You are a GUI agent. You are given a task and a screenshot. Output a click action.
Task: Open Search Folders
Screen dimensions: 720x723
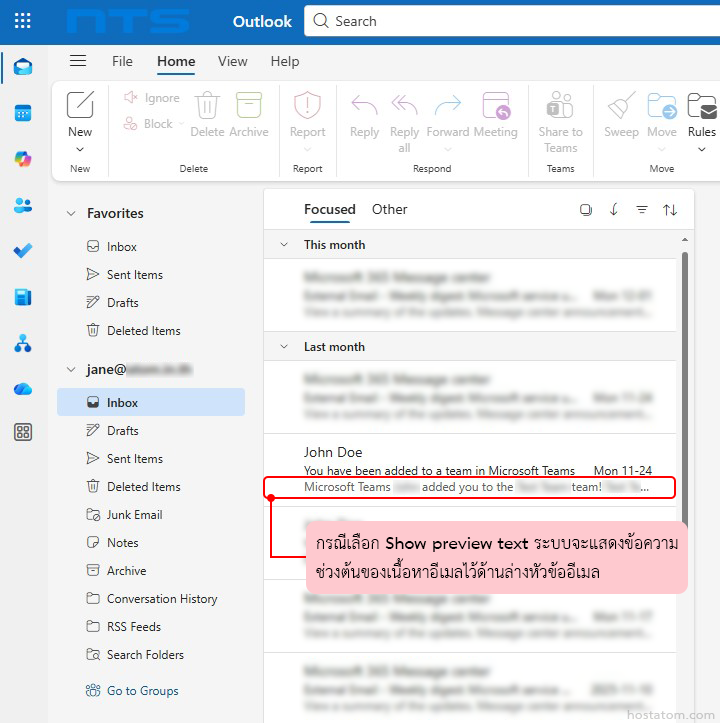pos(151,655)
